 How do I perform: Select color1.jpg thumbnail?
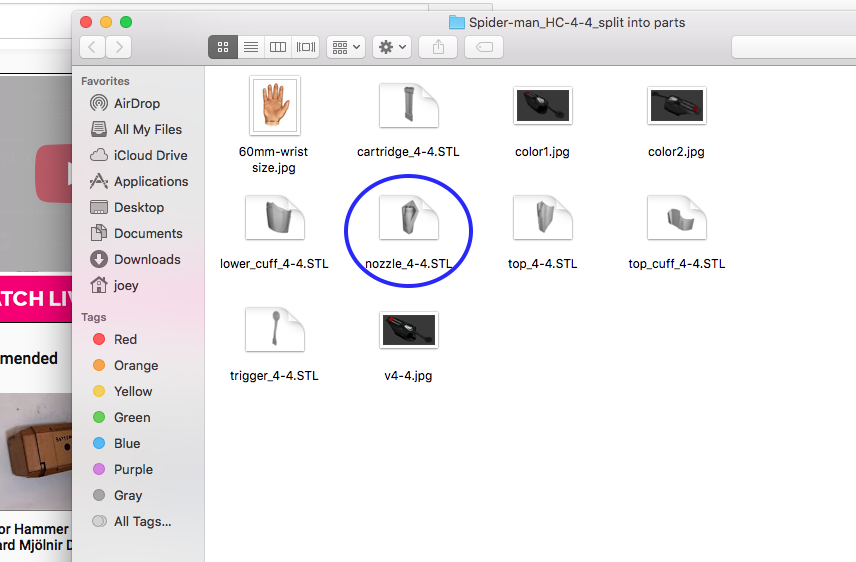[543, 105]
